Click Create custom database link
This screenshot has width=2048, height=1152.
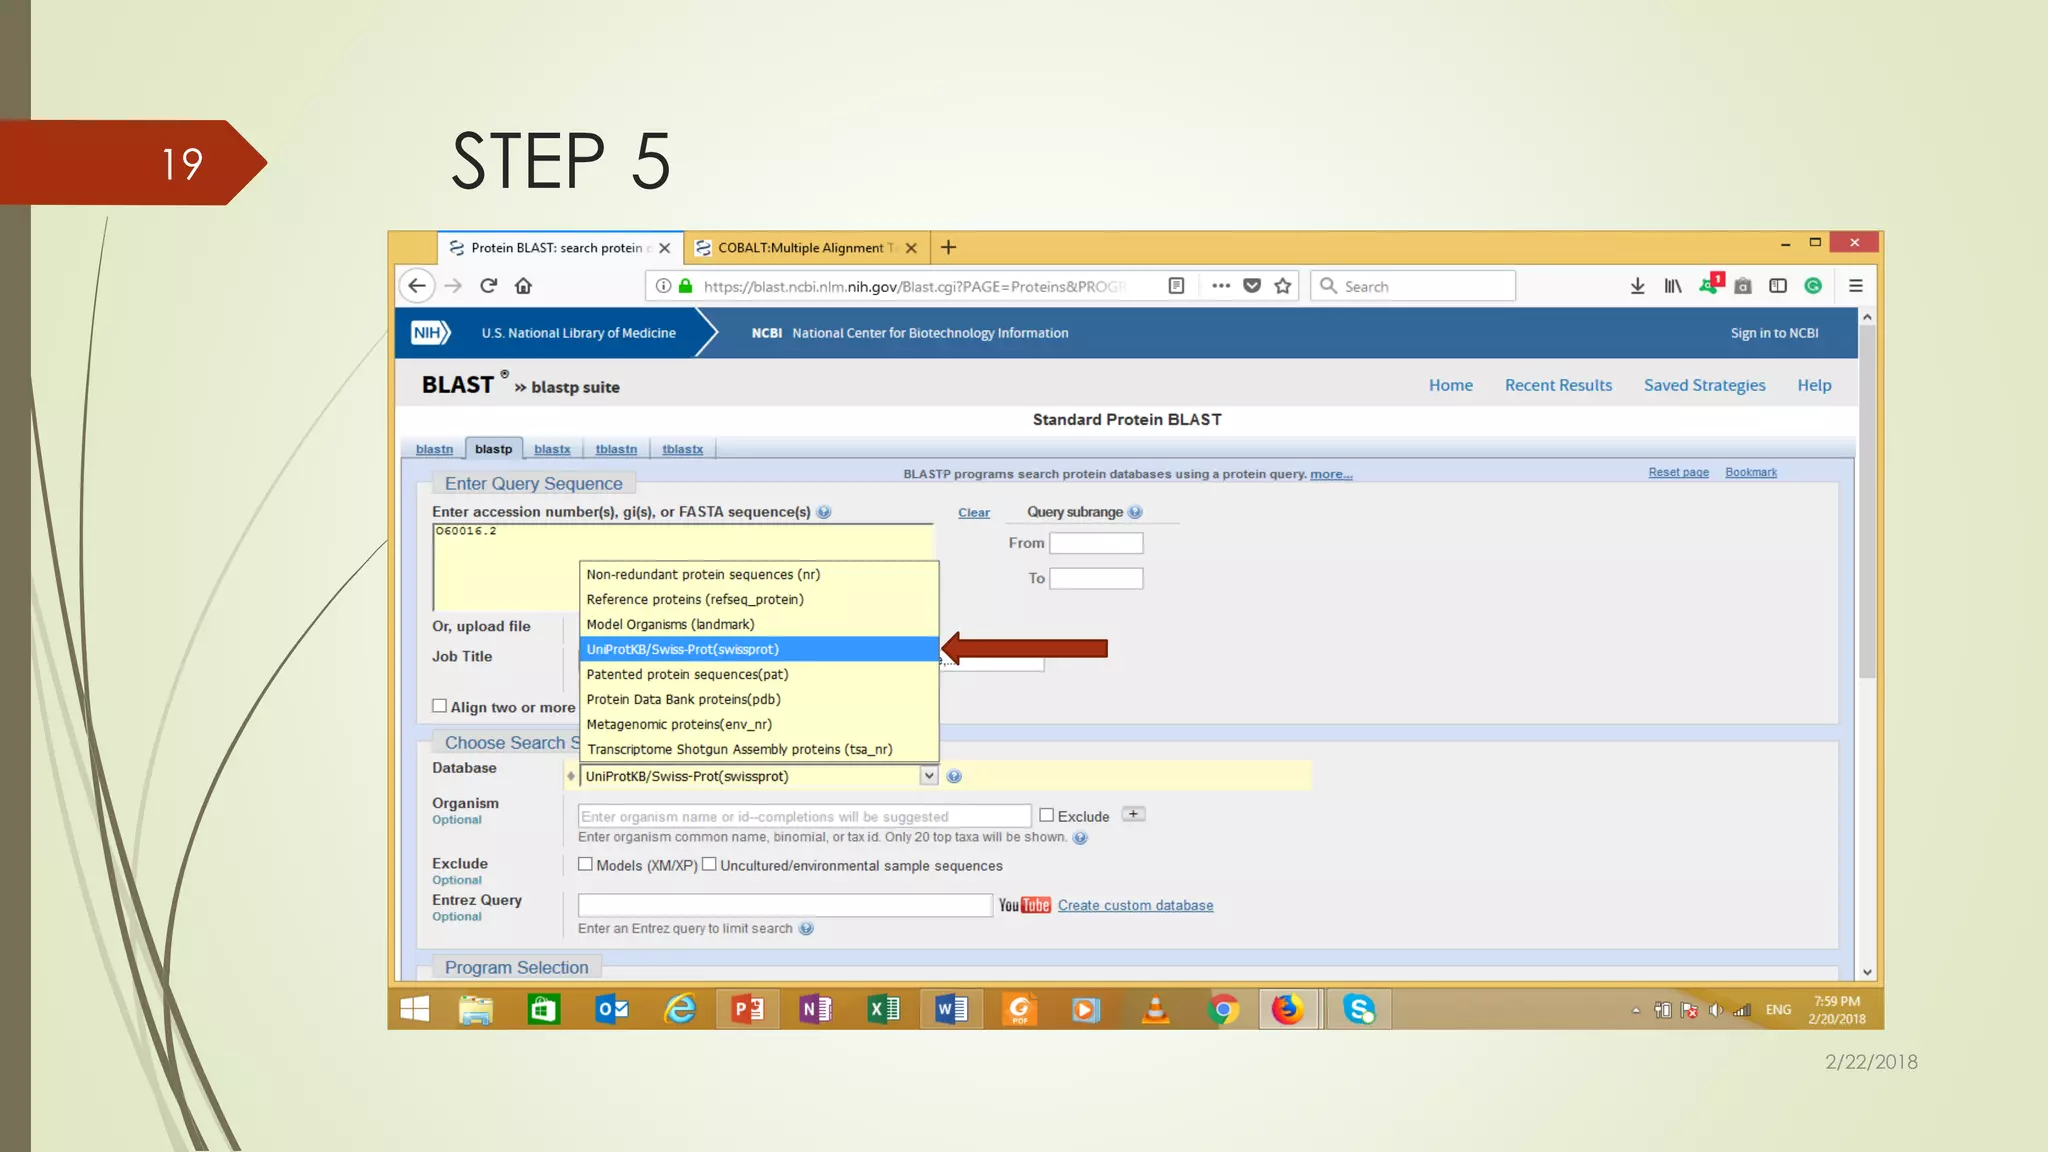click(1135, 905)
